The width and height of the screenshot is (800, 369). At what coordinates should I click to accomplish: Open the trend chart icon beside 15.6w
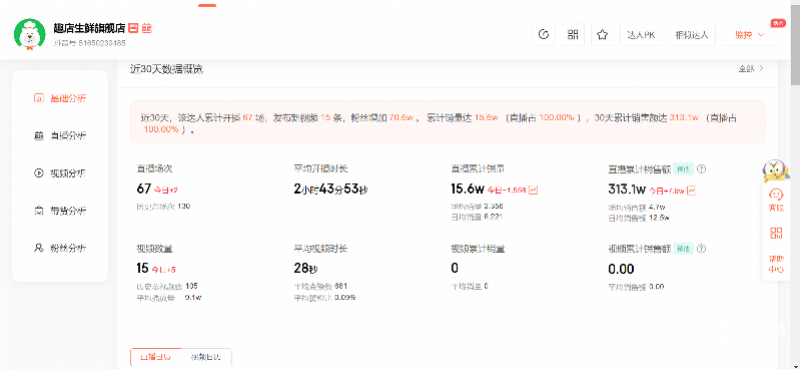click(533, 190)
